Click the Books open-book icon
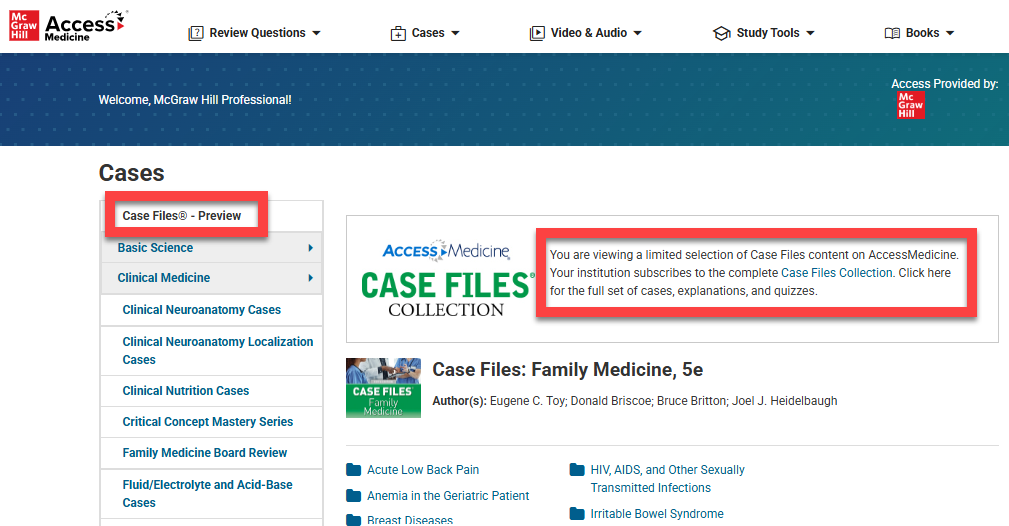Viewport: 1009px width, 526px height. click(x=892, y=33)
